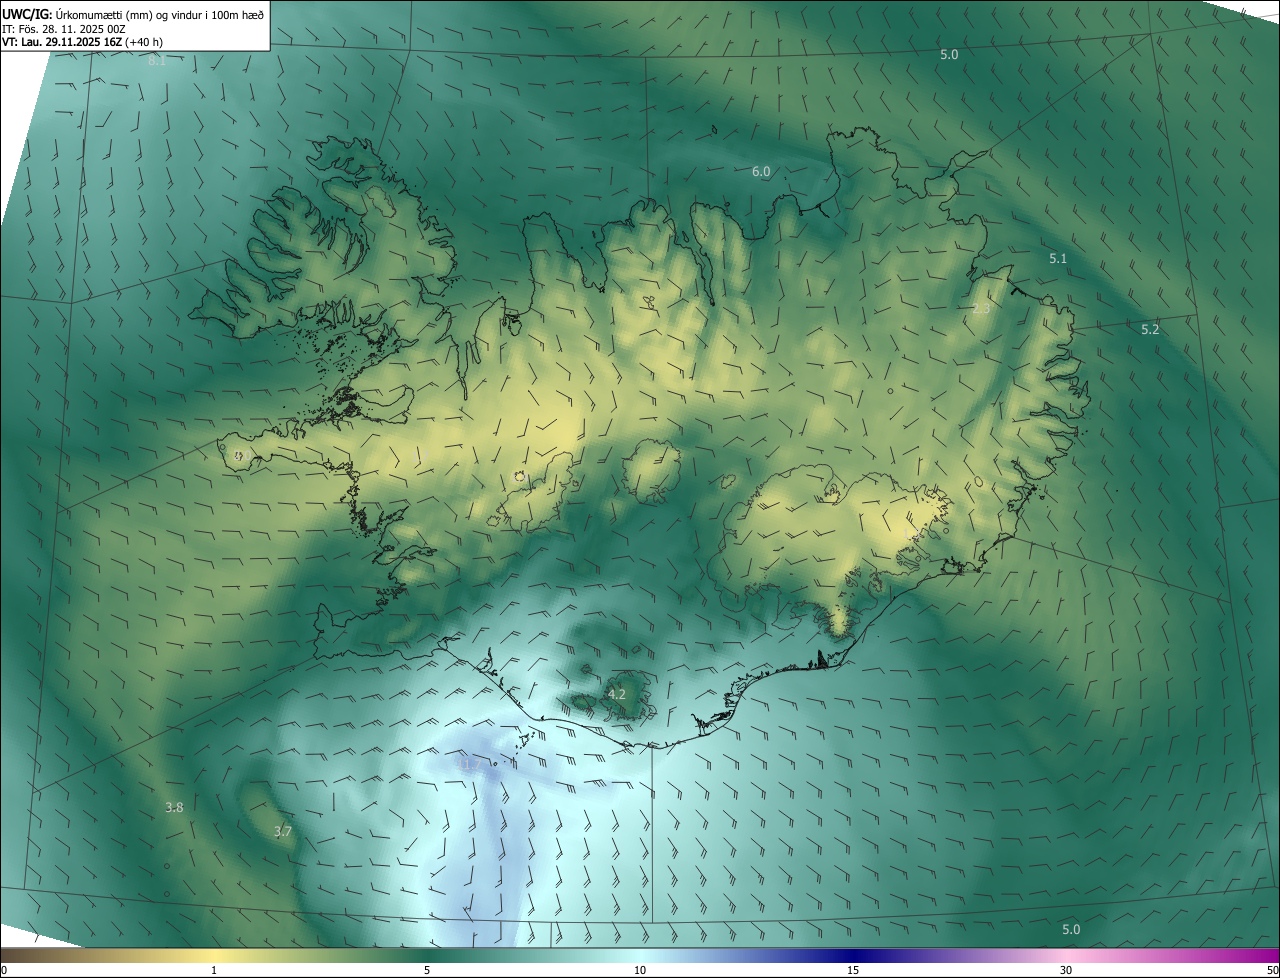Click the 2.3 value label over northeast Iceland

(x=981, y=309)
